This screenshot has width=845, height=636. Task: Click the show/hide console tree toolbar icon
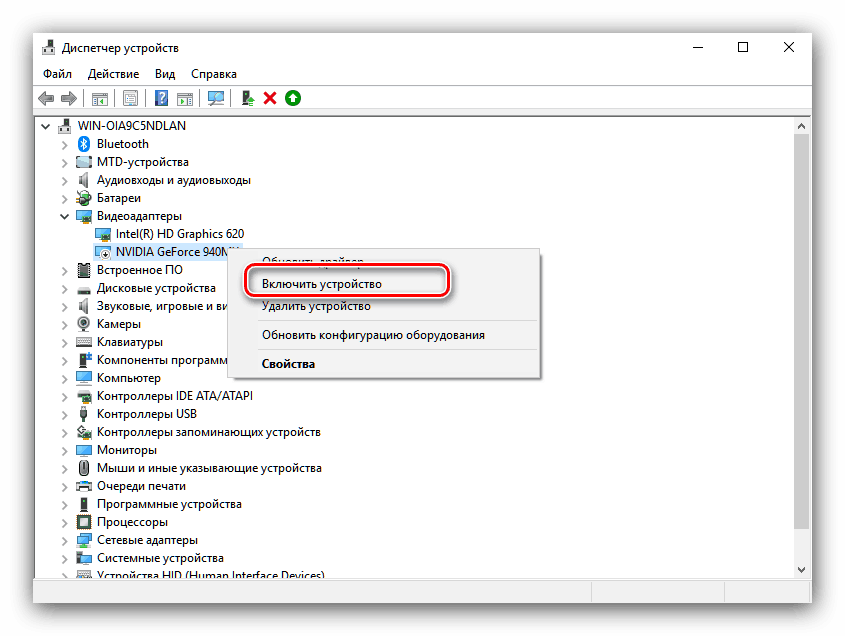coord(100,98)
